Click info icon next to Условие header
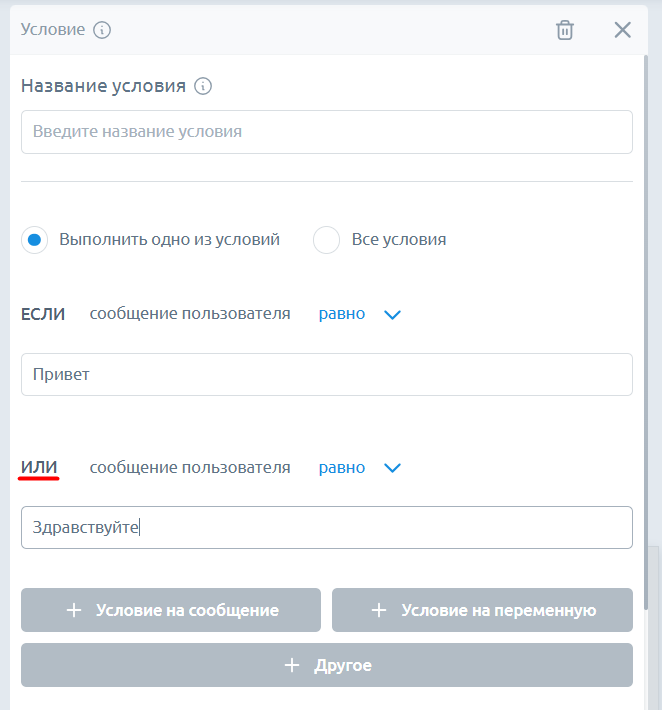 click(x=102, y=30)
